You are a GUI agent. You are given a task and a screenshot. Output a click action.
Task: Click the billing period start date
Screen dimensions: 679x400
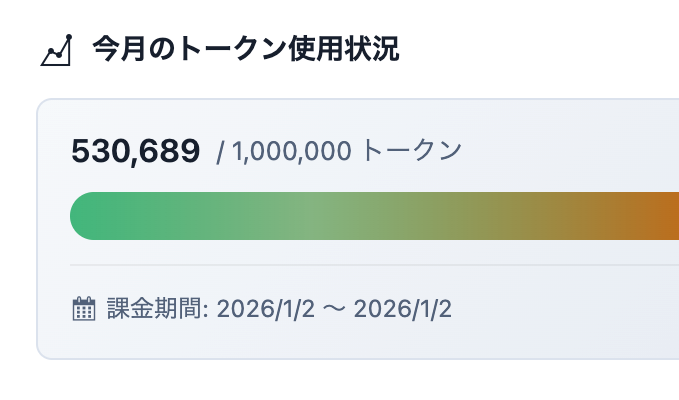[266, 308]
